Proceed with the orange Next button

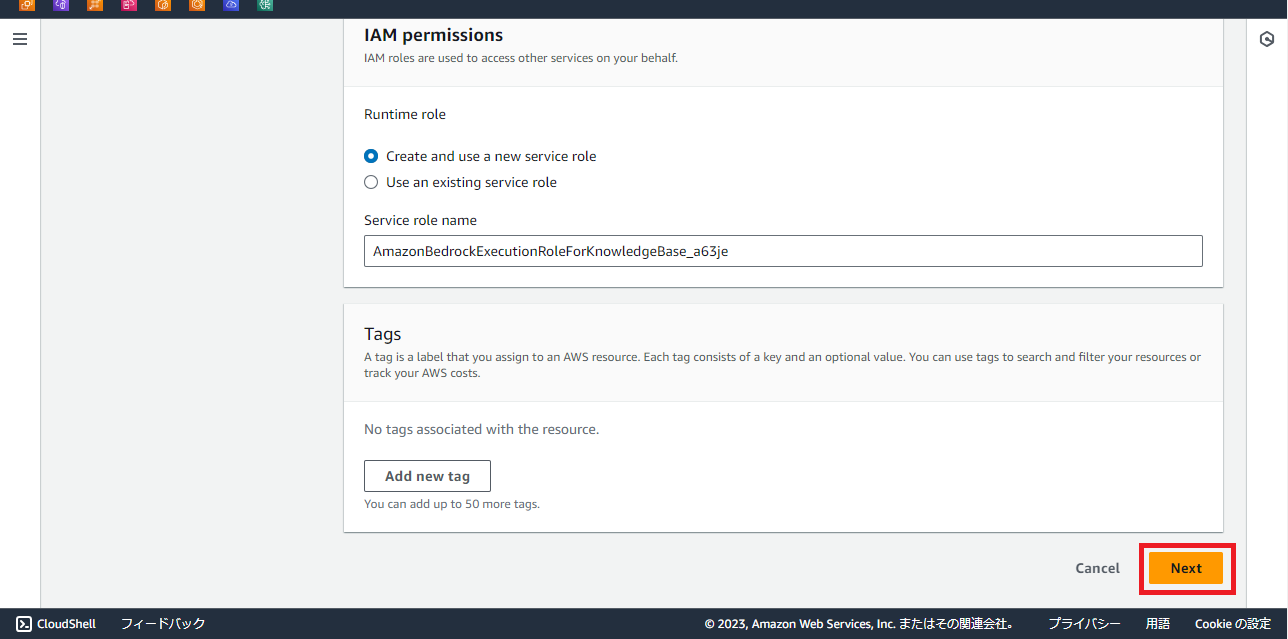click(x=1185, y=568)
